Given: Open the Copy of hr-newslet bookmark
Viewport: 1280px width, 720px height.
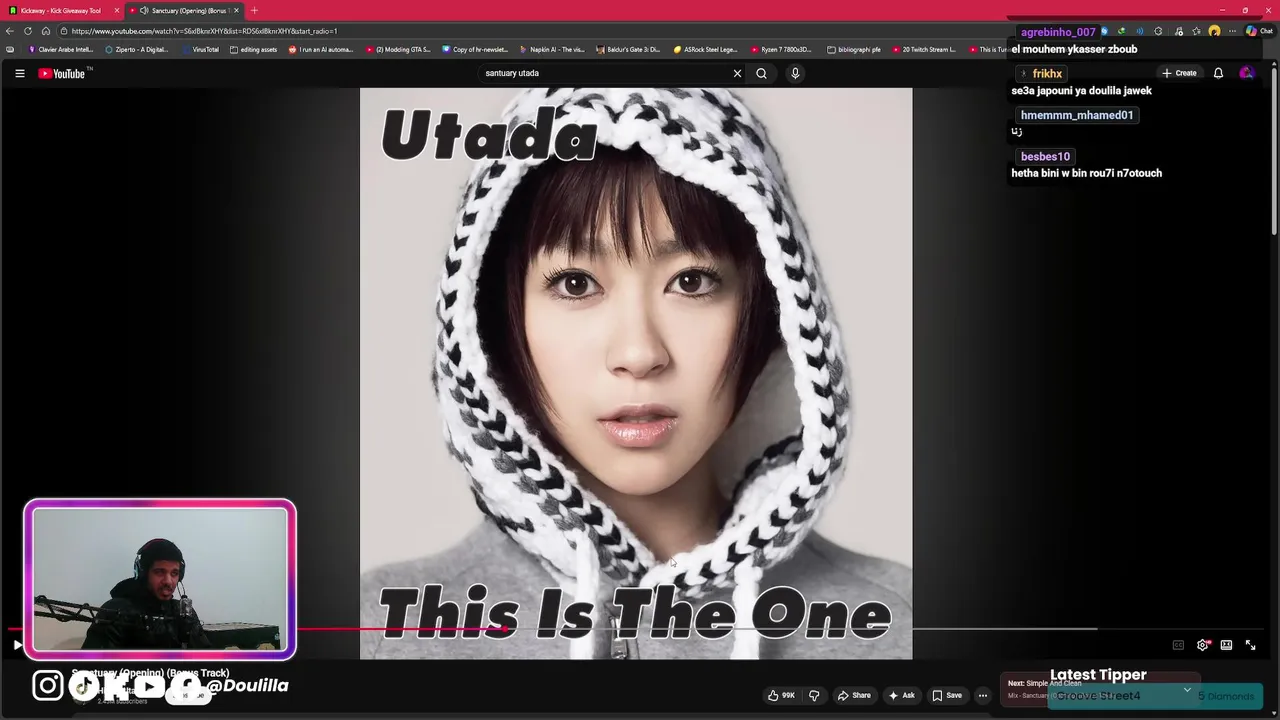Looking at the screenshot, I should [x=475, y=49].
